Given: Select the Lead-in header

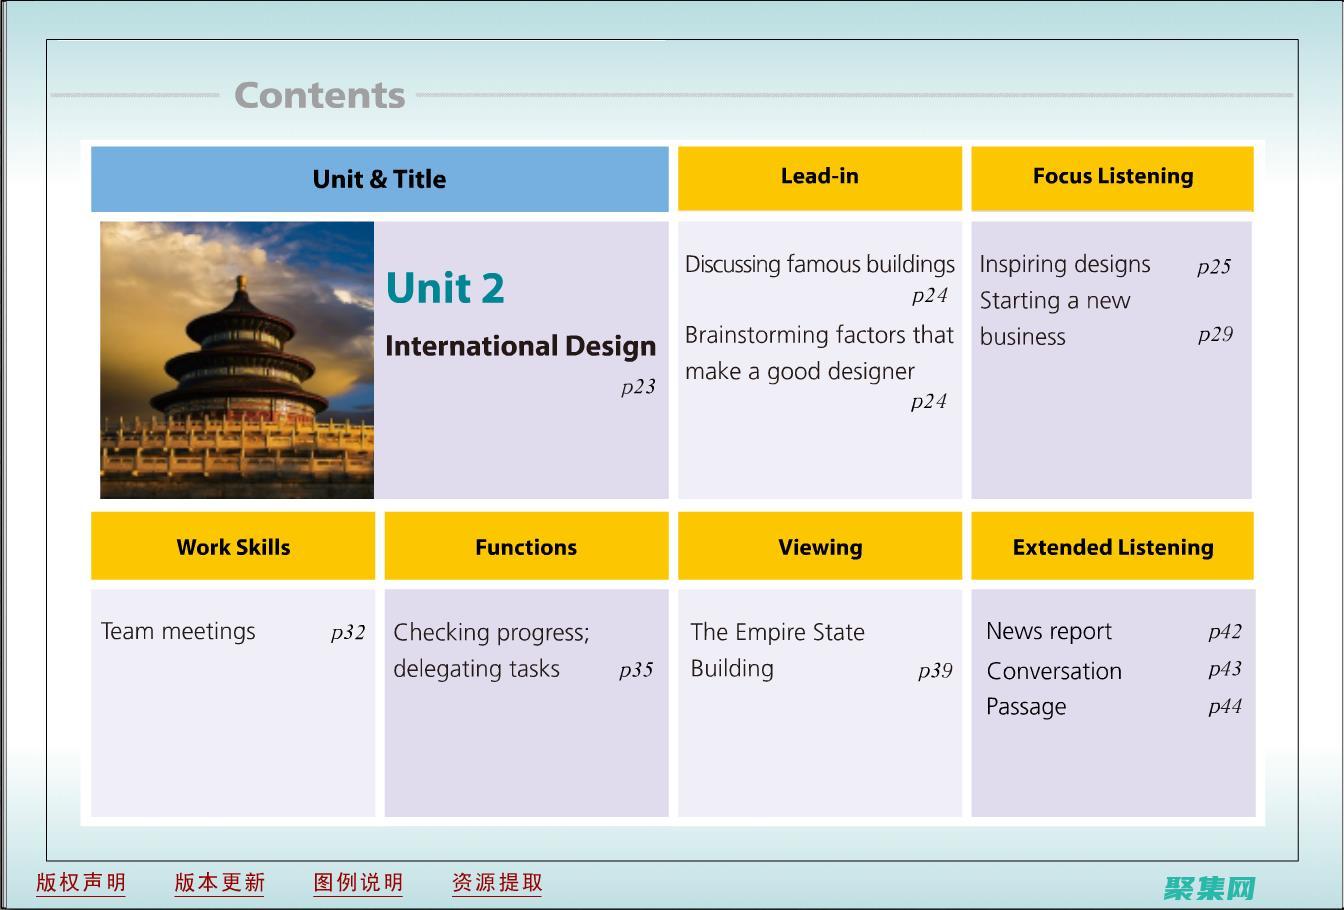Looking at the screenshot, I should (819, 177).
